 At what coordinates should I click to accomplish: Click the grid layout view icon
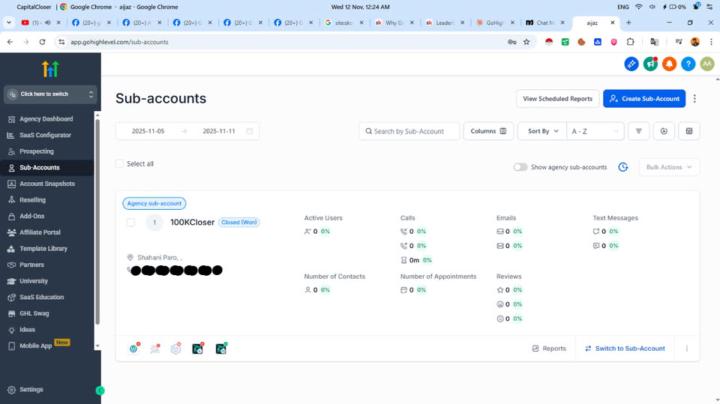pyautogui.click(x=689, y=131)
